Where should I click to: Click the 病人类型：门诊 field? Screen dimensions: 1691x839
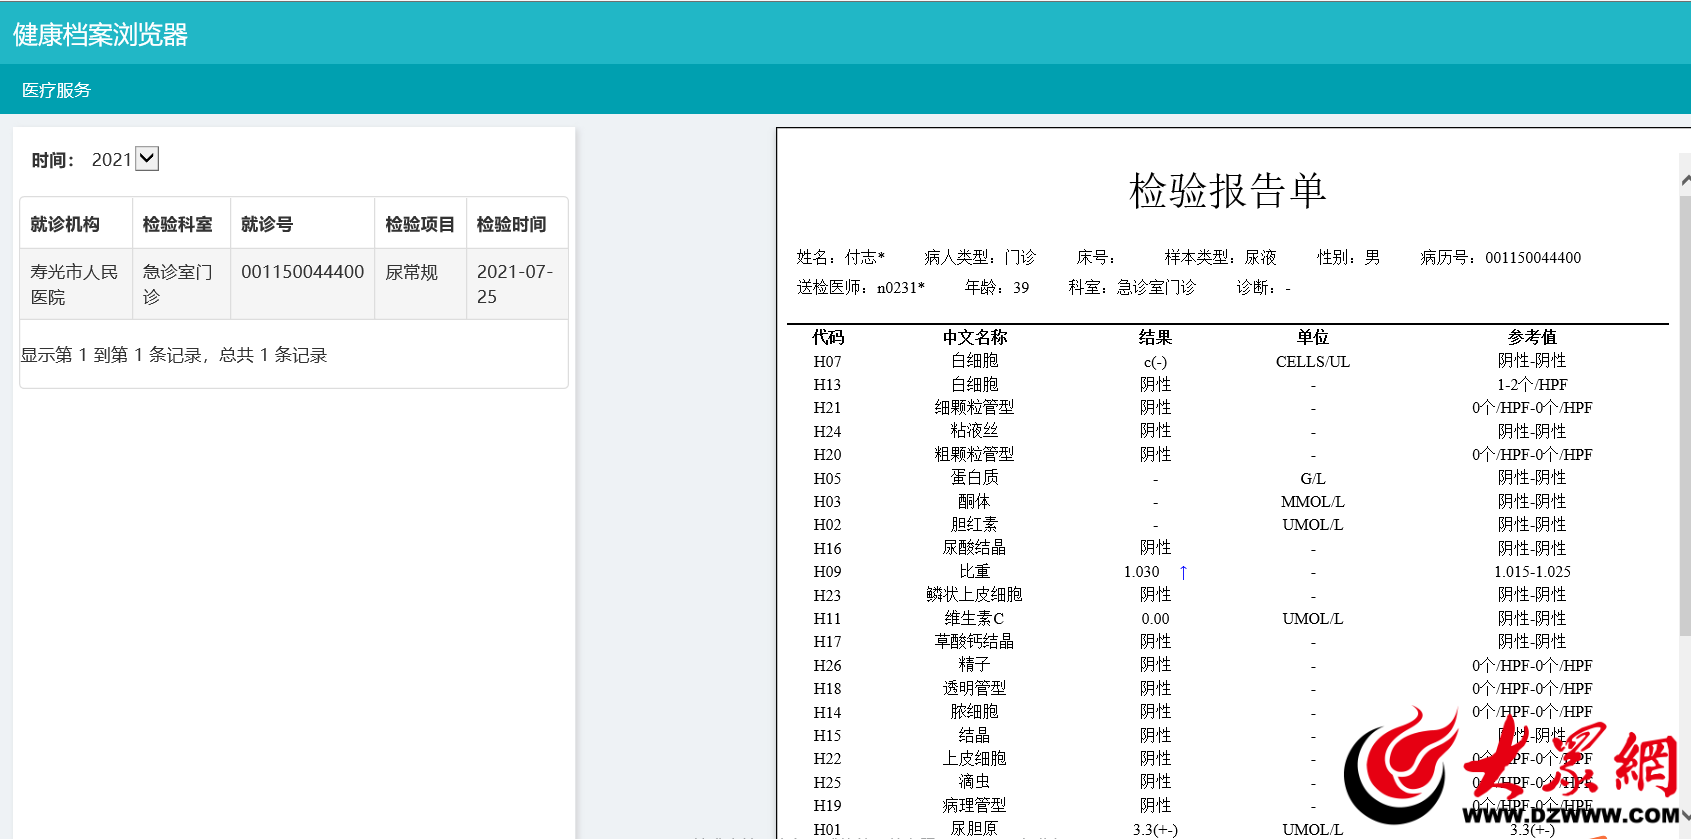(980, 258)
